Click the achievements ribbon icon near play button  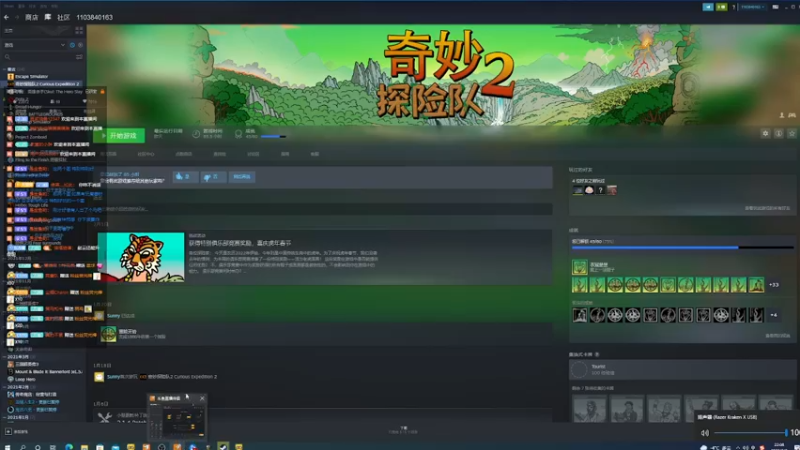(x=238, y=134)
